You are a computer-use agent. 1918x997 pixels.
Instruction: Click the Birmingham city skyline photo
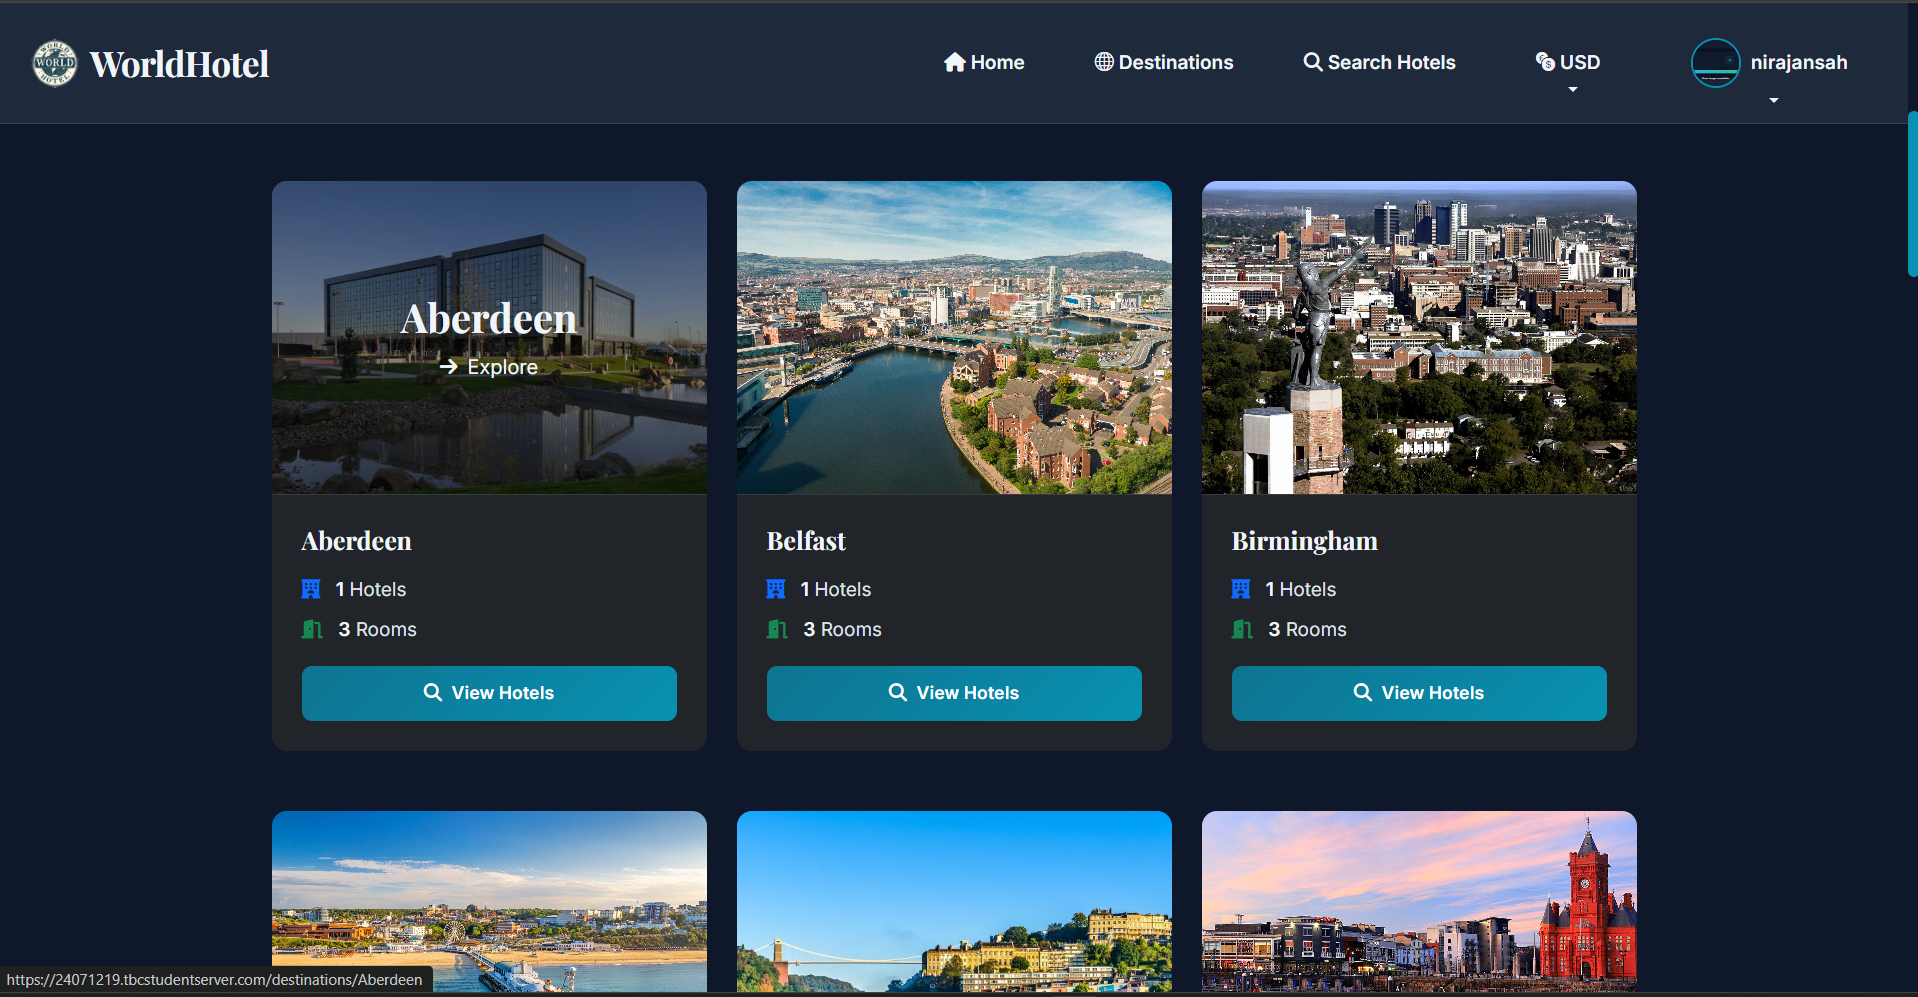[1418, 337]
